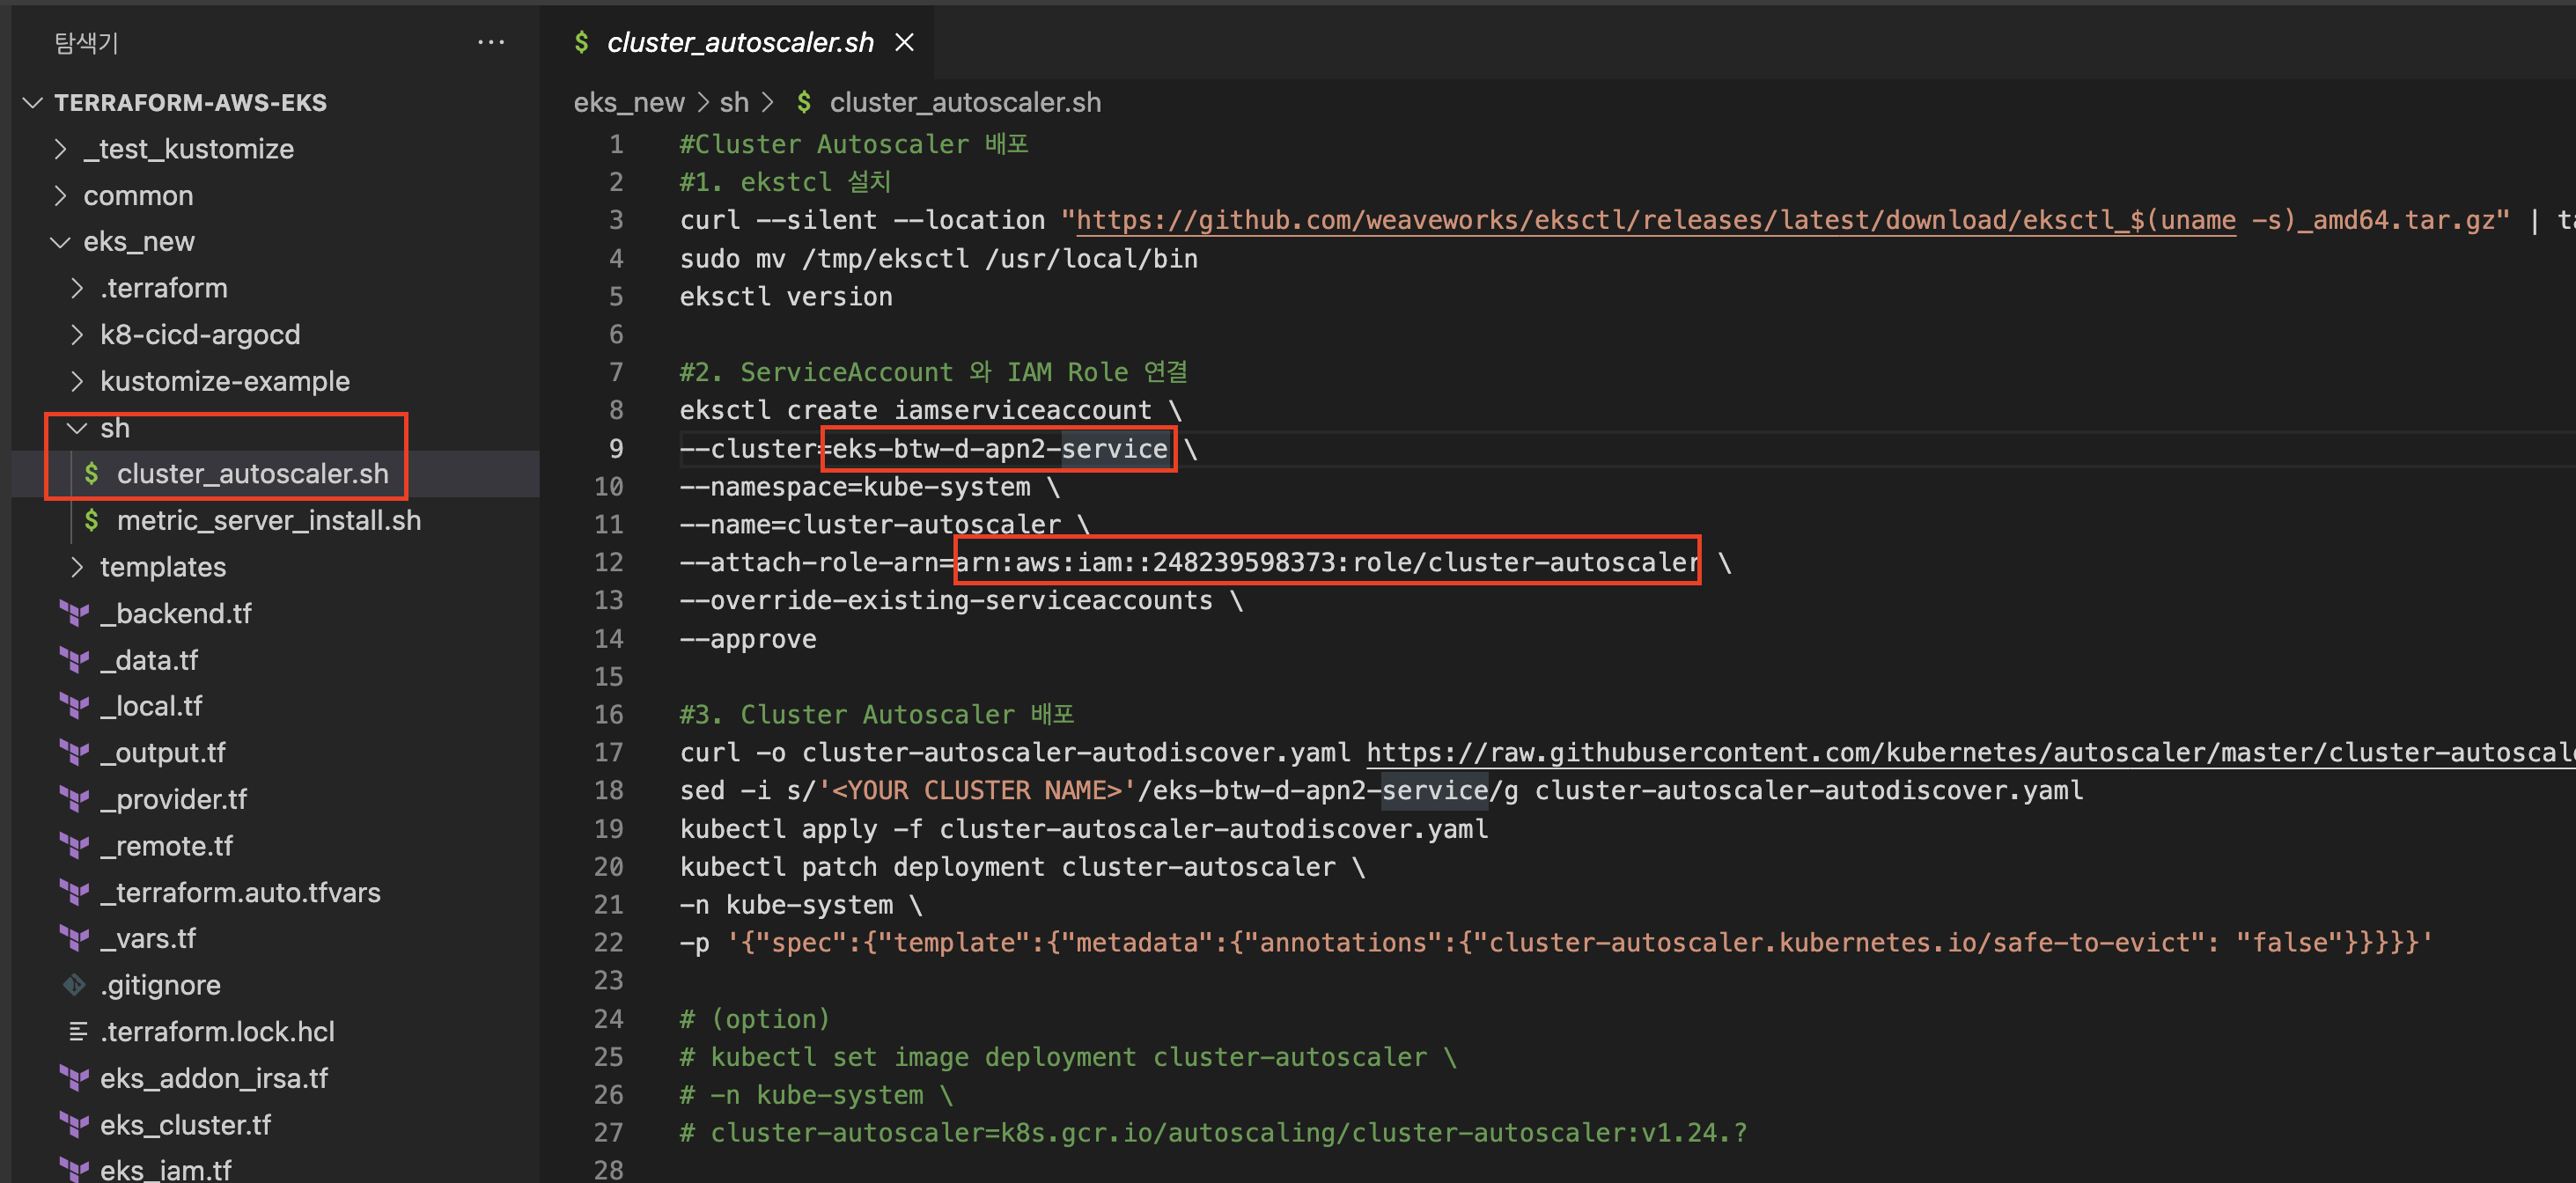Open _remote.tf file
This screenshot has height=1183, width=2576.
[x=166, y=846]
